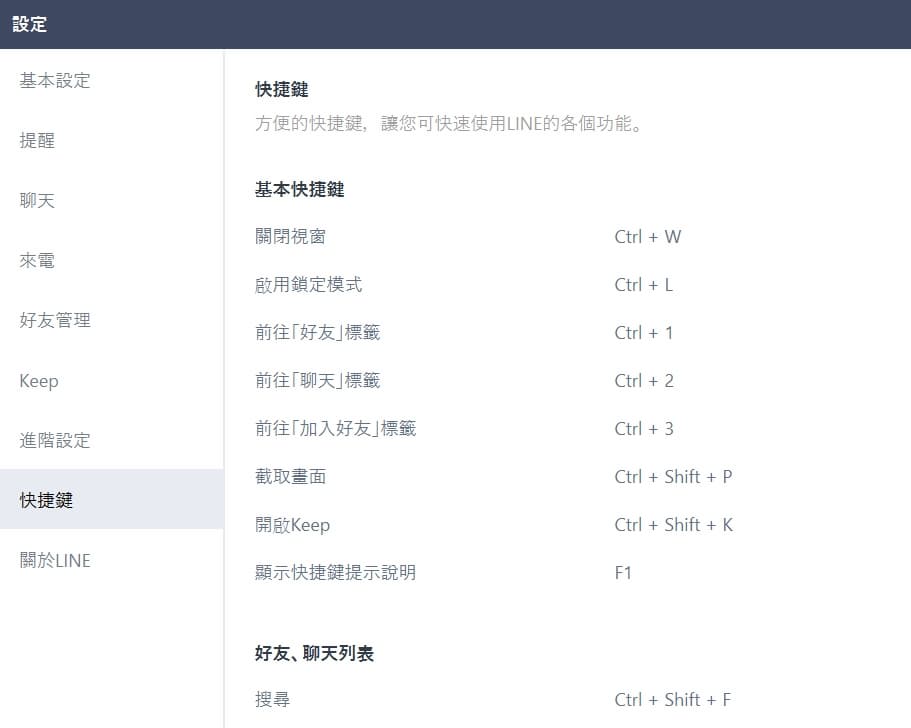Click the Ctrl + Shift + F value

(673, 699)
